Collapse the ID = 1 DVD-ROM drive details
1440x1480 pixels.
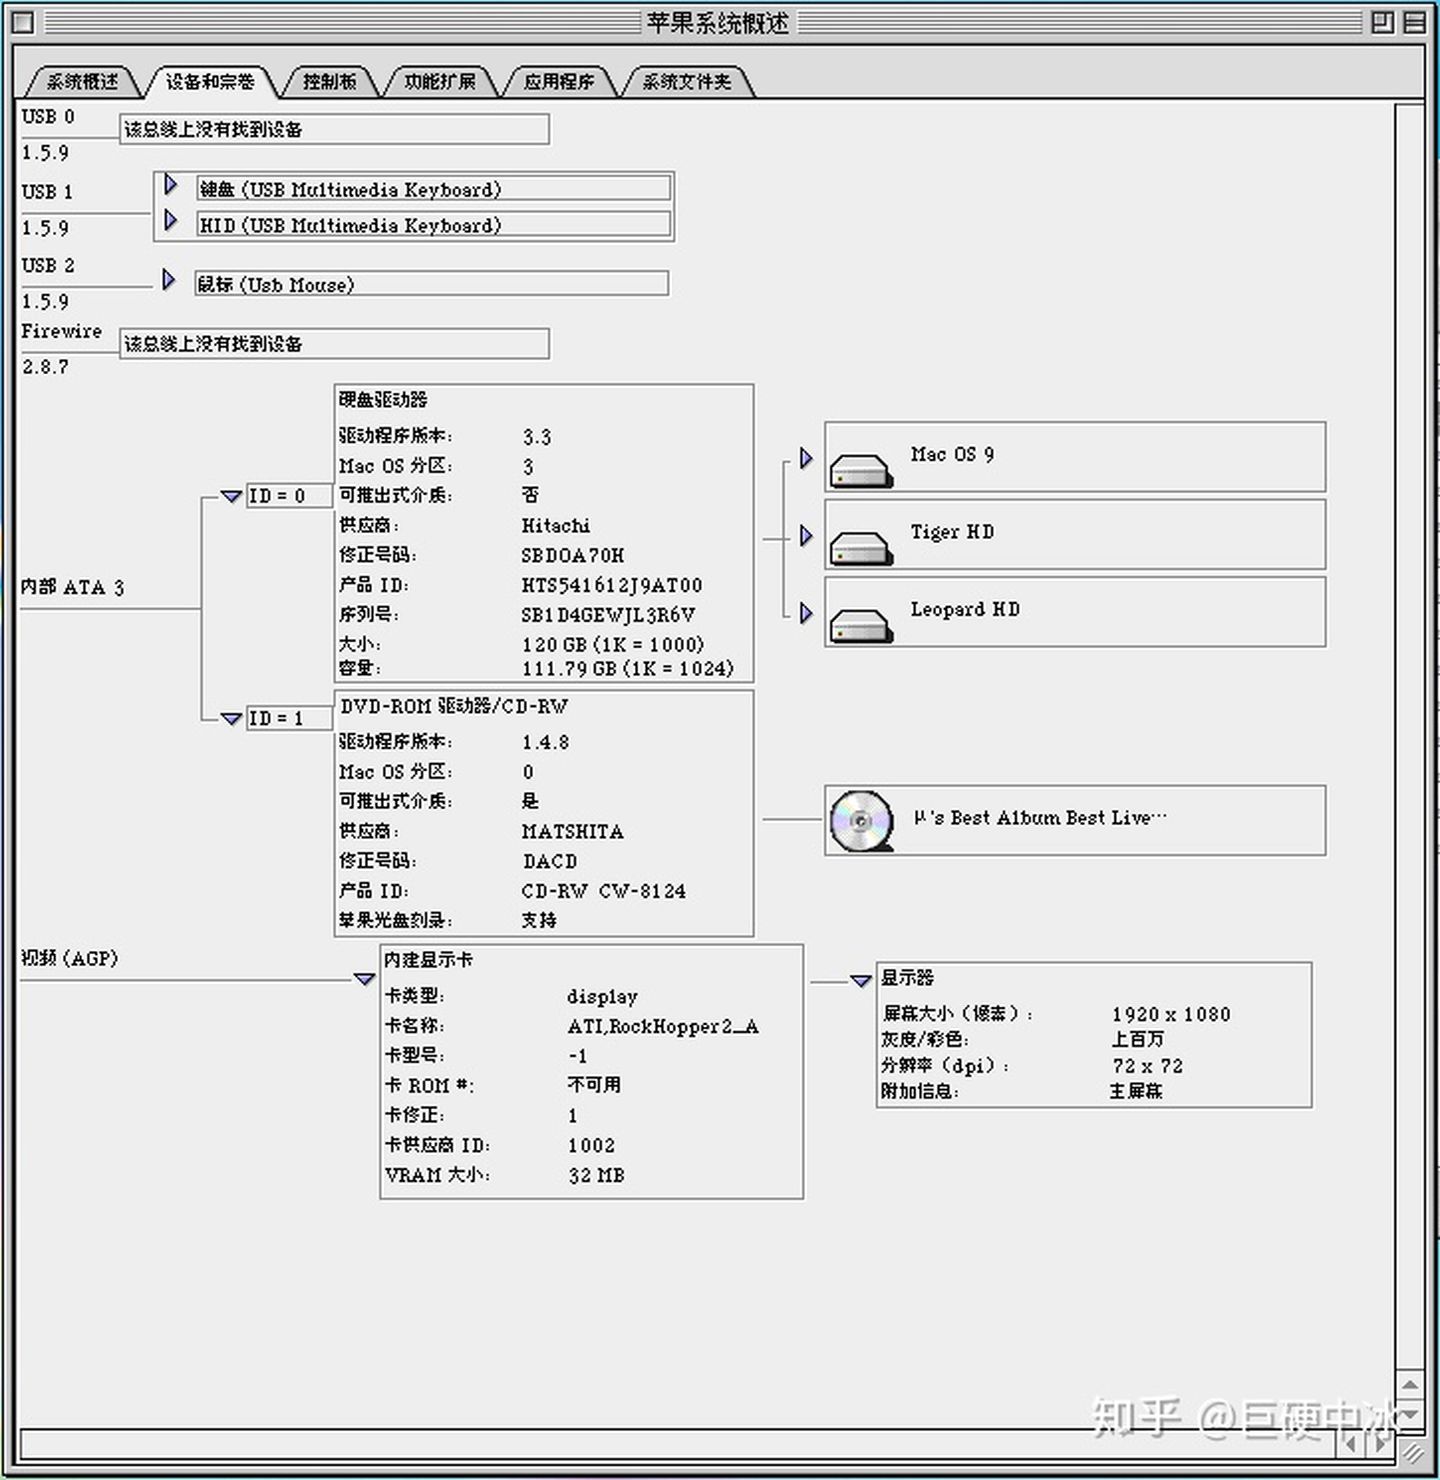click(x=231, y=718)
